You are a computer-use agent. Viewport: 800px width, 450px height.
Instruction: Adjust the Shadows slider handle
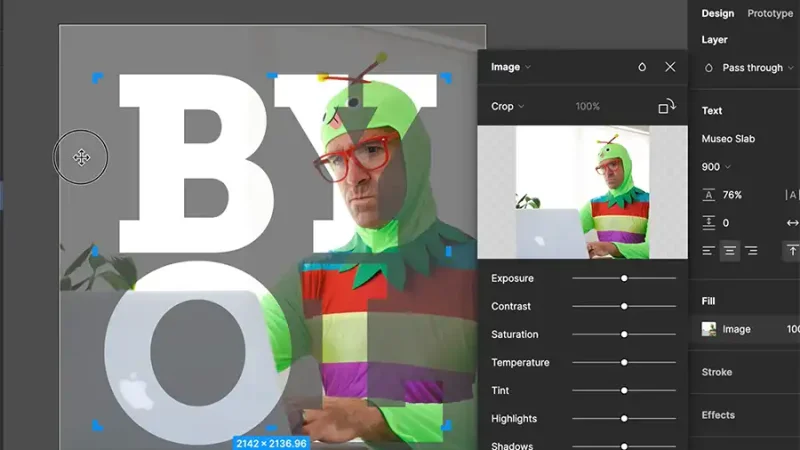623,446
